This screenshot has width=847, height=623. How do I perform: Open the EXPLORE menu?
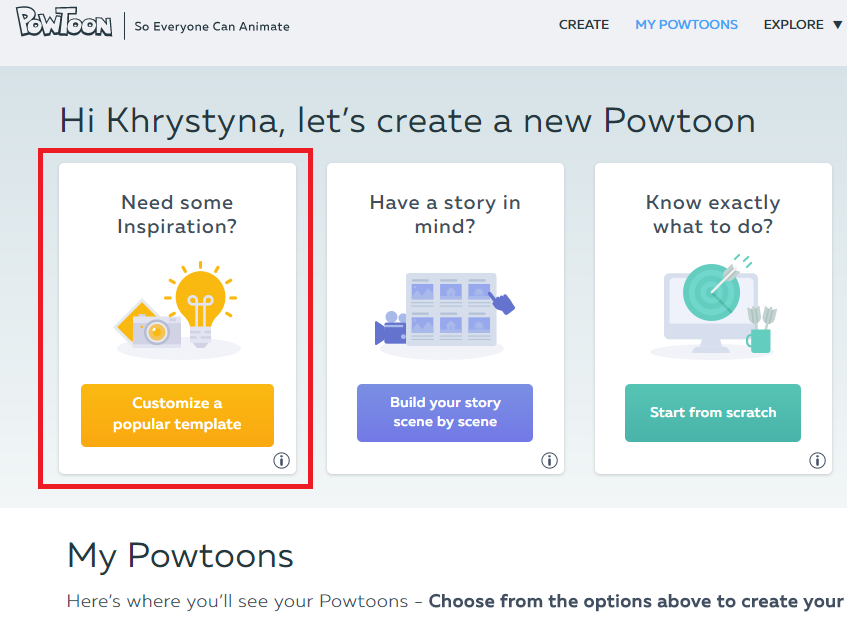coord(793,25)
